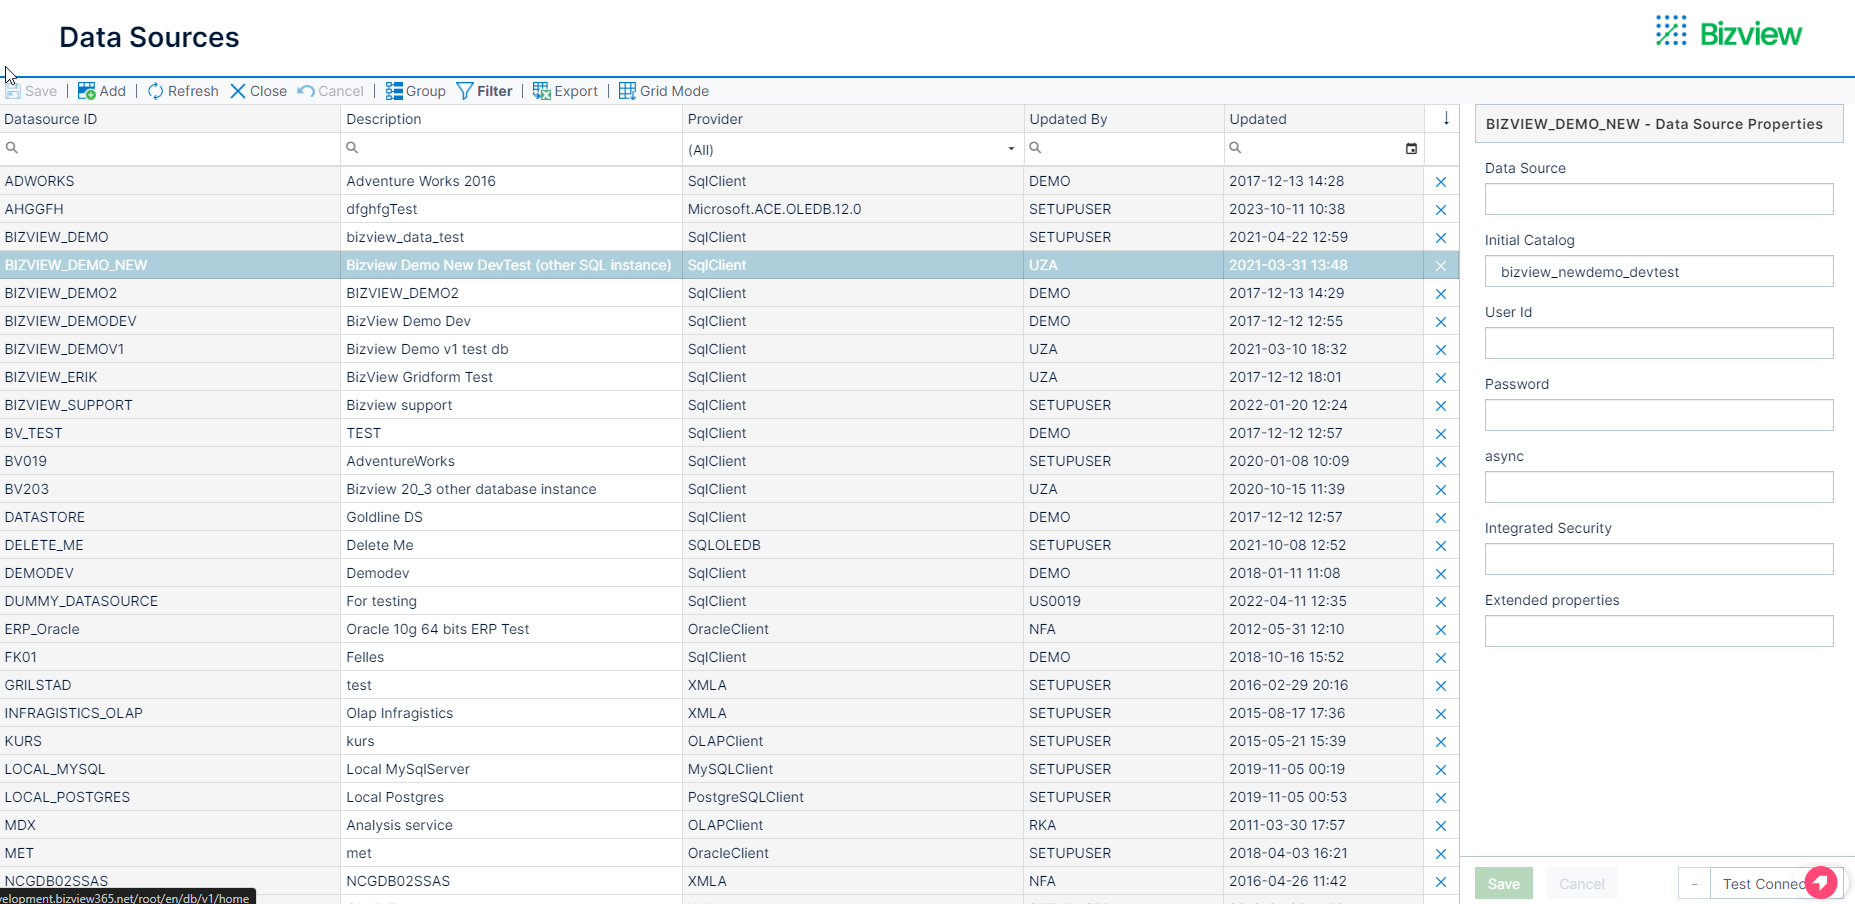The width and height of the screenshot is (1855, 904).
Task: Remove the KURS data source
Action: tap(1441, 742)
